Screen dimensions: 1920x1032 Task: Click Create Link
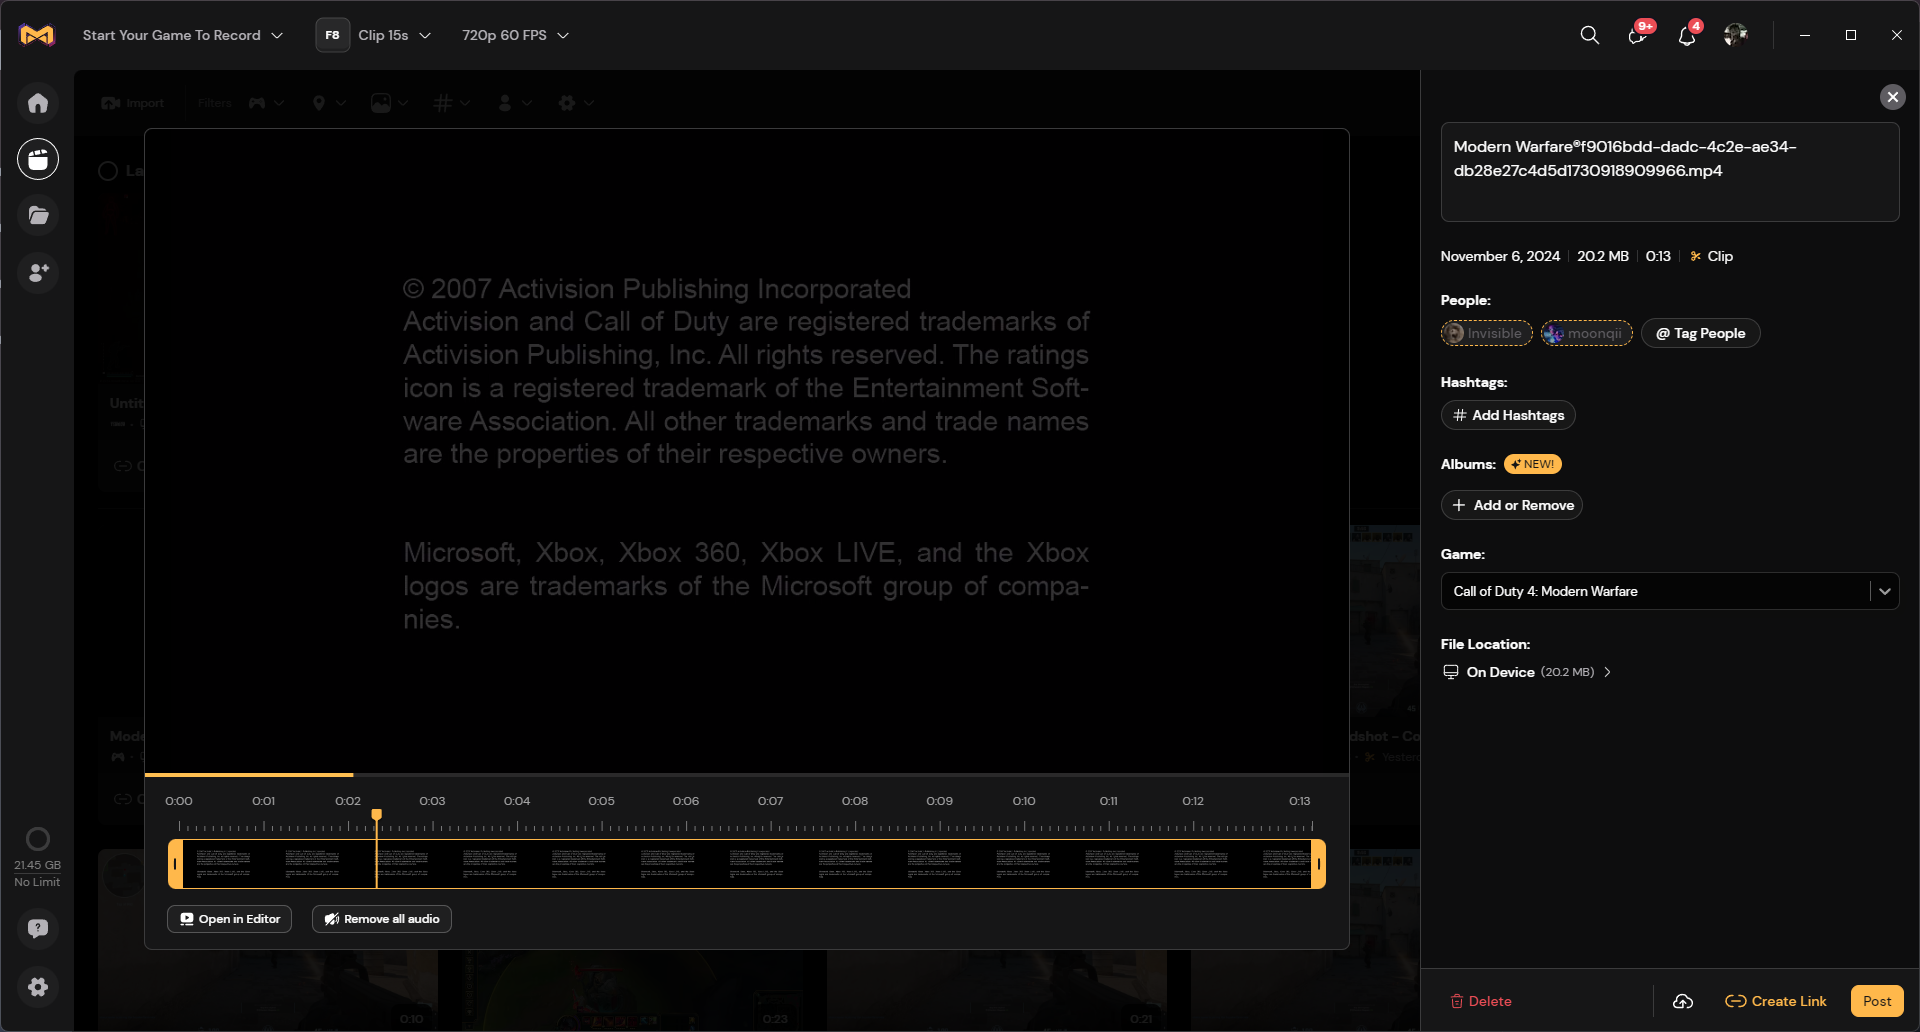point(1776,1001)
